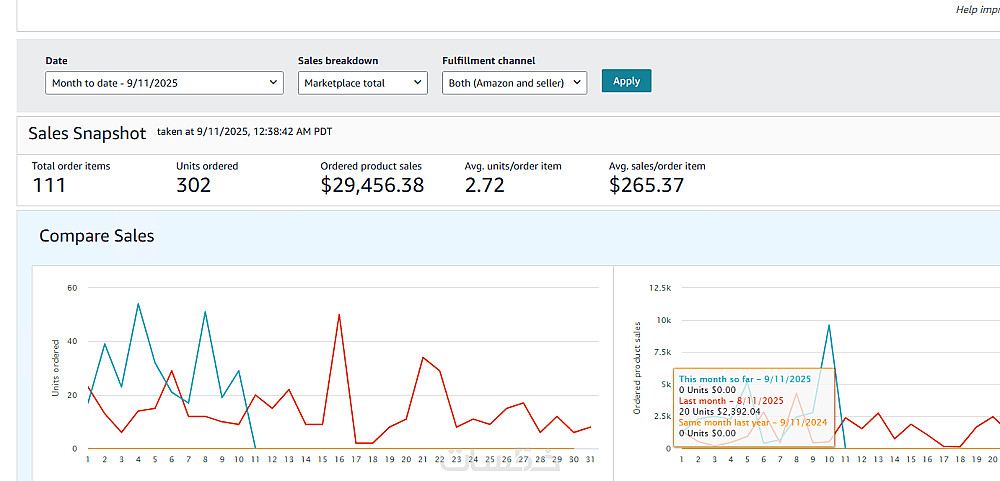
Task: Select the Units ordered value 302
Action: 193,185
